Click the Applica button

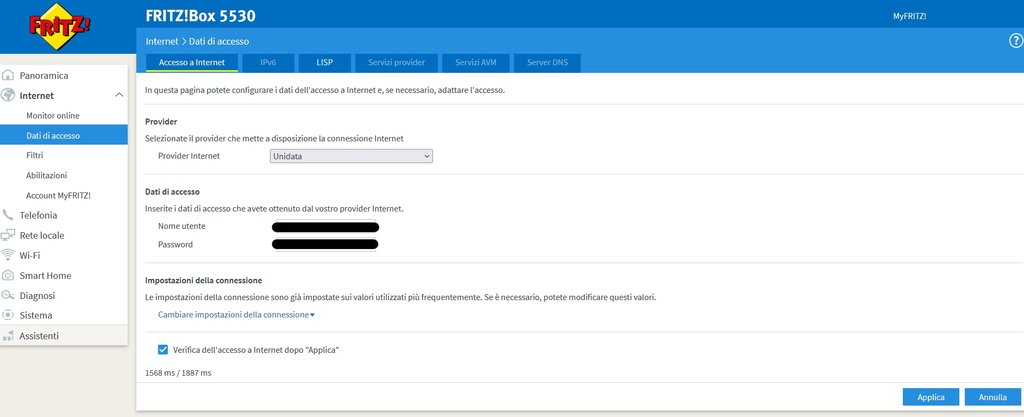(x=931, y=397)
